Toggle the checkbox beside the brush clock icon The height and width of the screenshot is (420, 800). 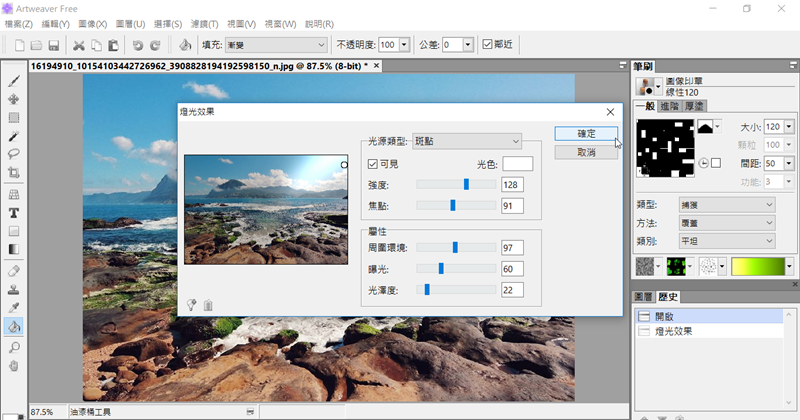tap(715, 163)
